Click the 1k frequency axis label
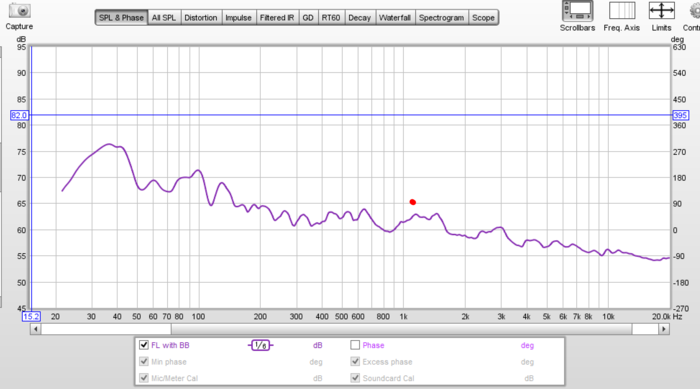 pos(404,317)
